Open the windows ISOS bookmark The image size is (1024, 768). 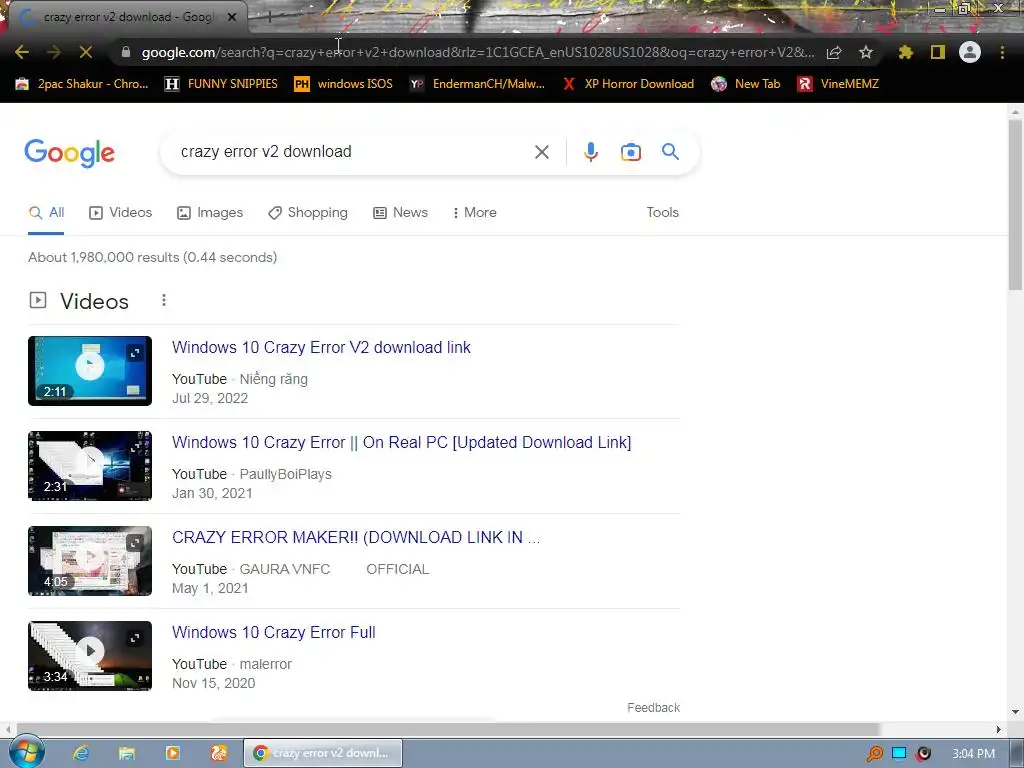coord(344,84)
